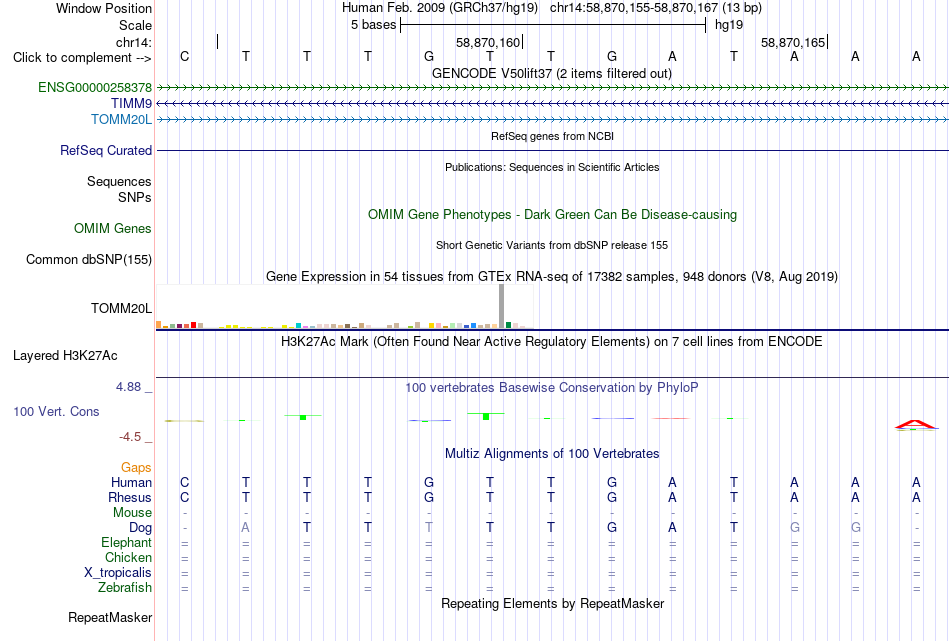This screenshot has width=950, height=641.
Task: Click the Gaps alignment row label
Action: (136, 467)
